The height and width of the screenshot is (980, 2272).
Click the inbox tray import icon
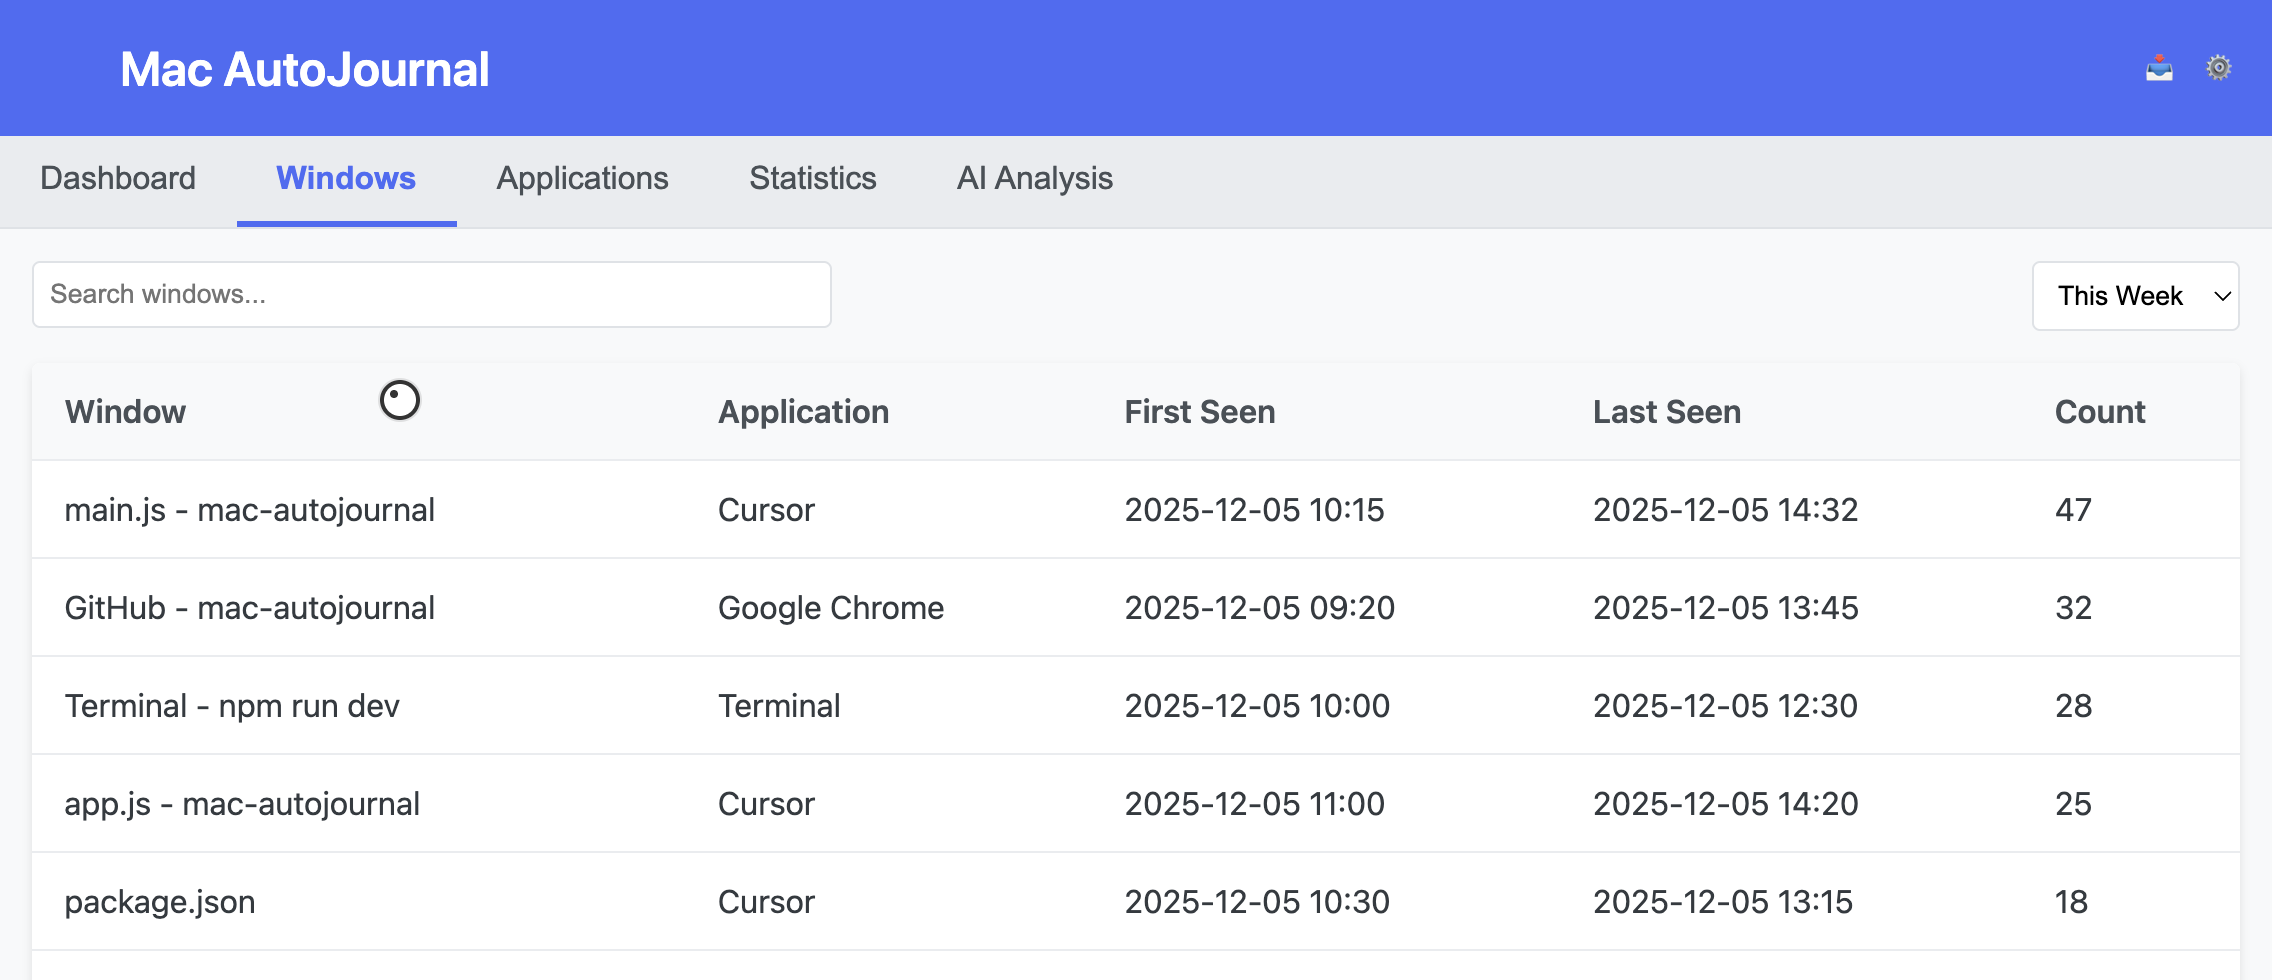(x=2159, y=68)
